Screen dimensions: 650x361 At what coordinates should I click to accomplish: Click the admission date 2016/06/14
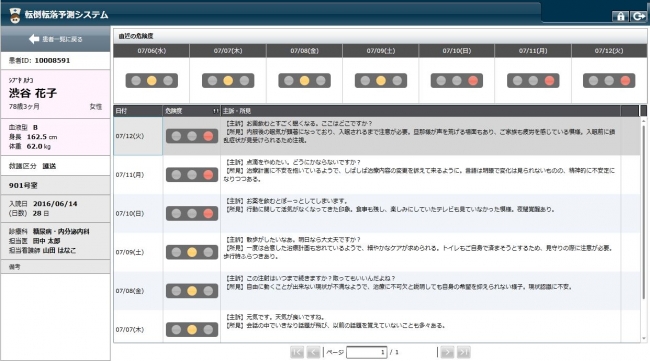tap(55, 204)
